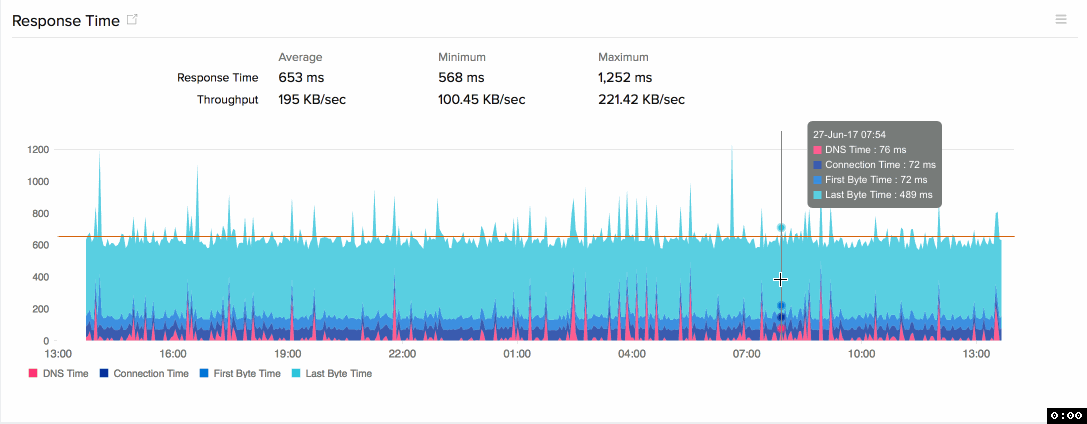Click the Minimum throughput 100.45 KB/sec value
This screenshot has width=1087, height=424.
click(x=481, y=99)
